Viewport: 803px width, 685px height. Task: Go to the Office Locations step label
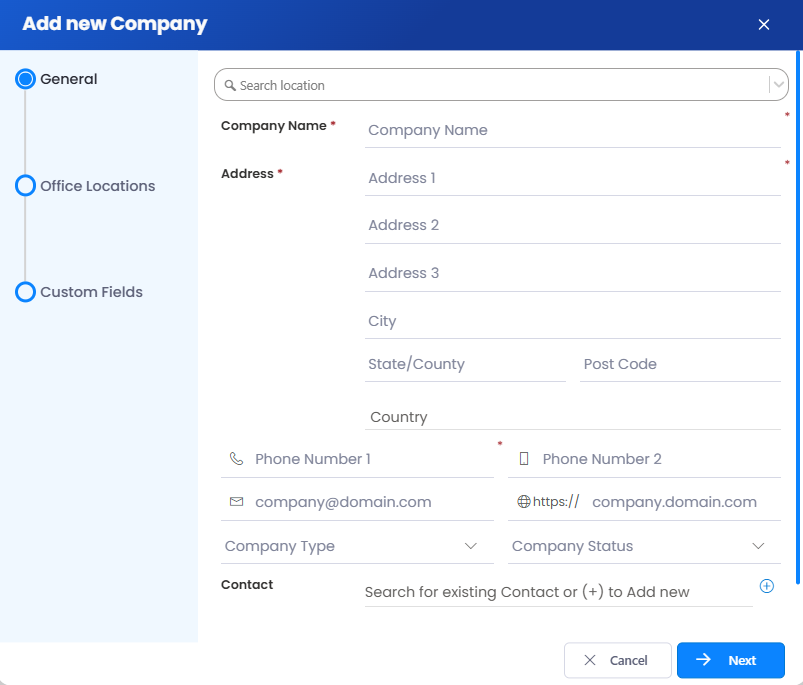click(98, 186)
